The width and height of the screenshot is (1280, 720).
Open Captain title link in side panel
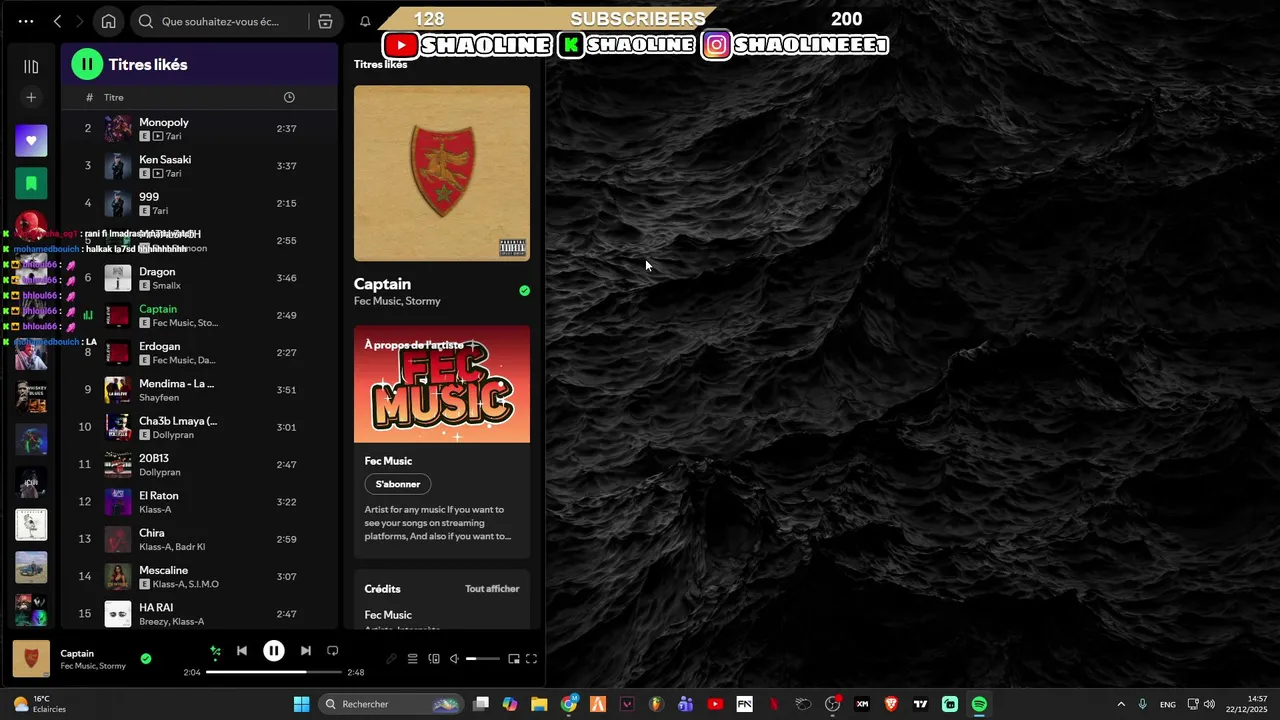coord(382,284)
